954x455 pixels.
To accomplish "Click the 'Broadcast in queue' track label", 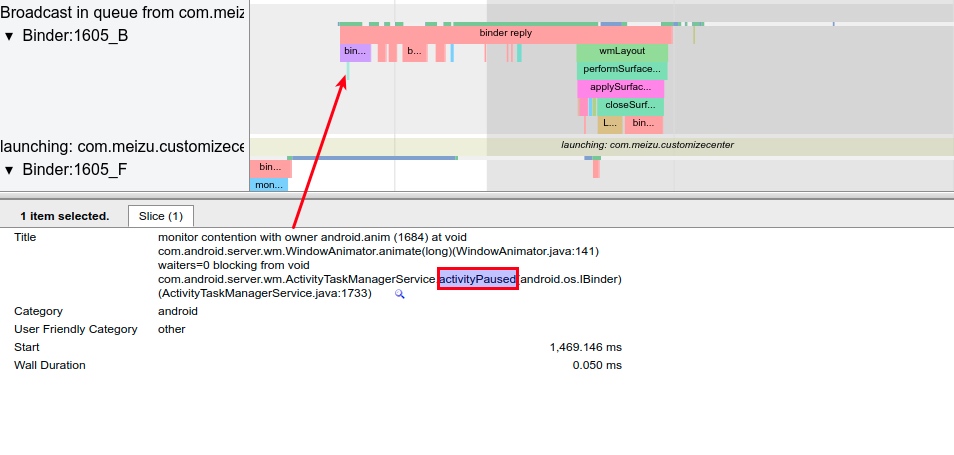I will click(122, 12).
